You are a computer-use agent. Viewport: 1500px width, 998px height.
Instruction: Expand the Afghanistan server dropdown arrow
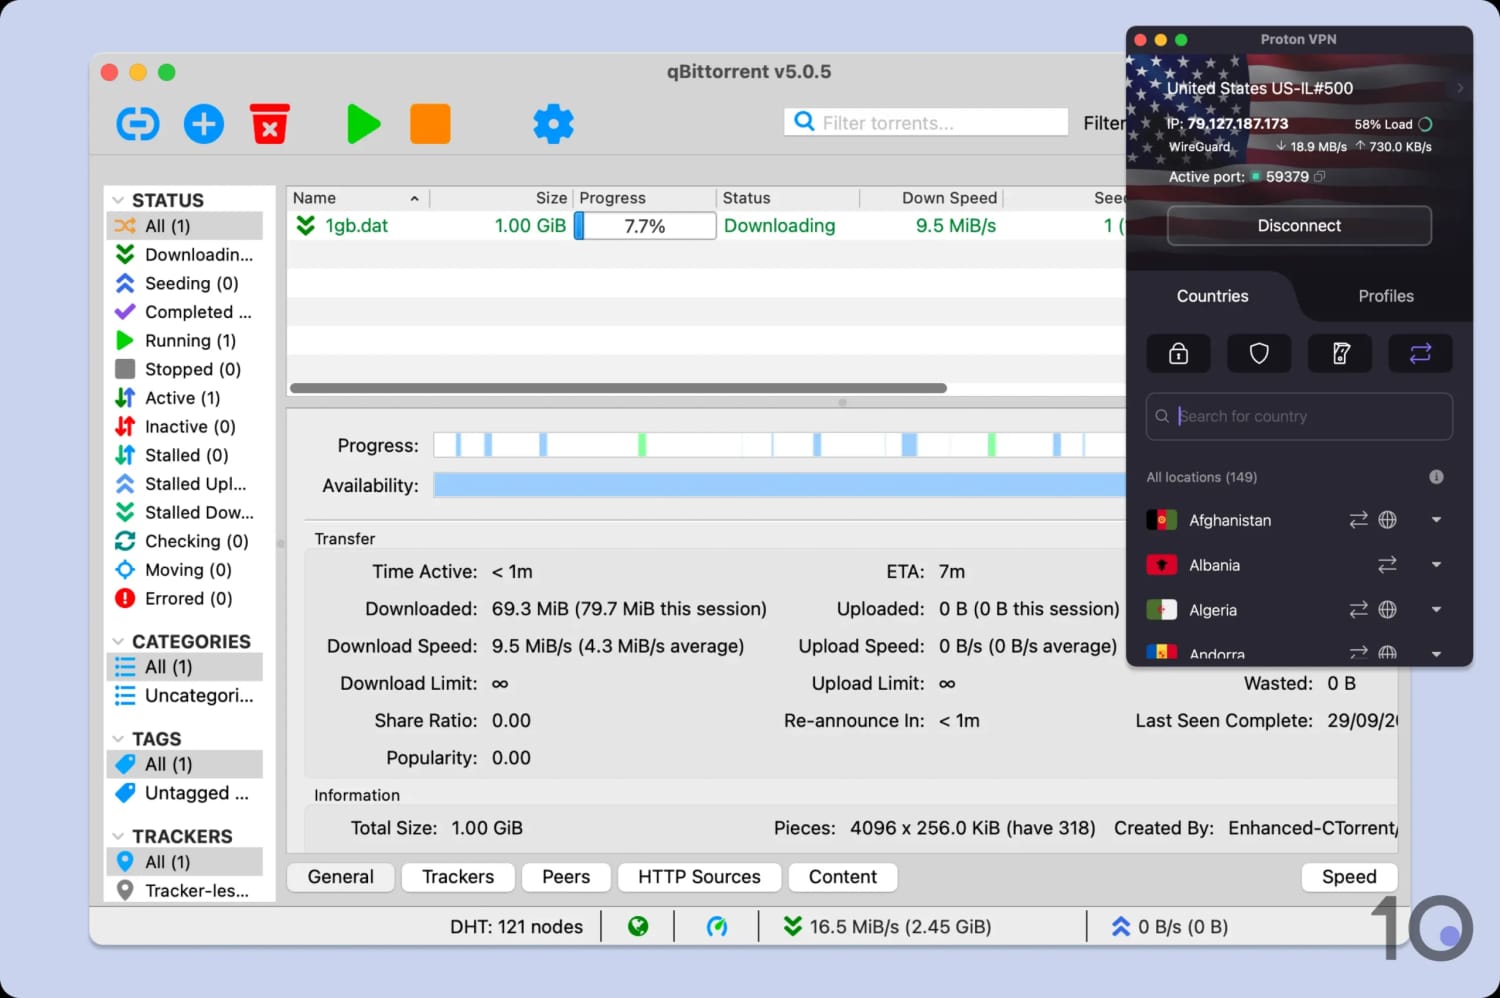(1436, 520)
